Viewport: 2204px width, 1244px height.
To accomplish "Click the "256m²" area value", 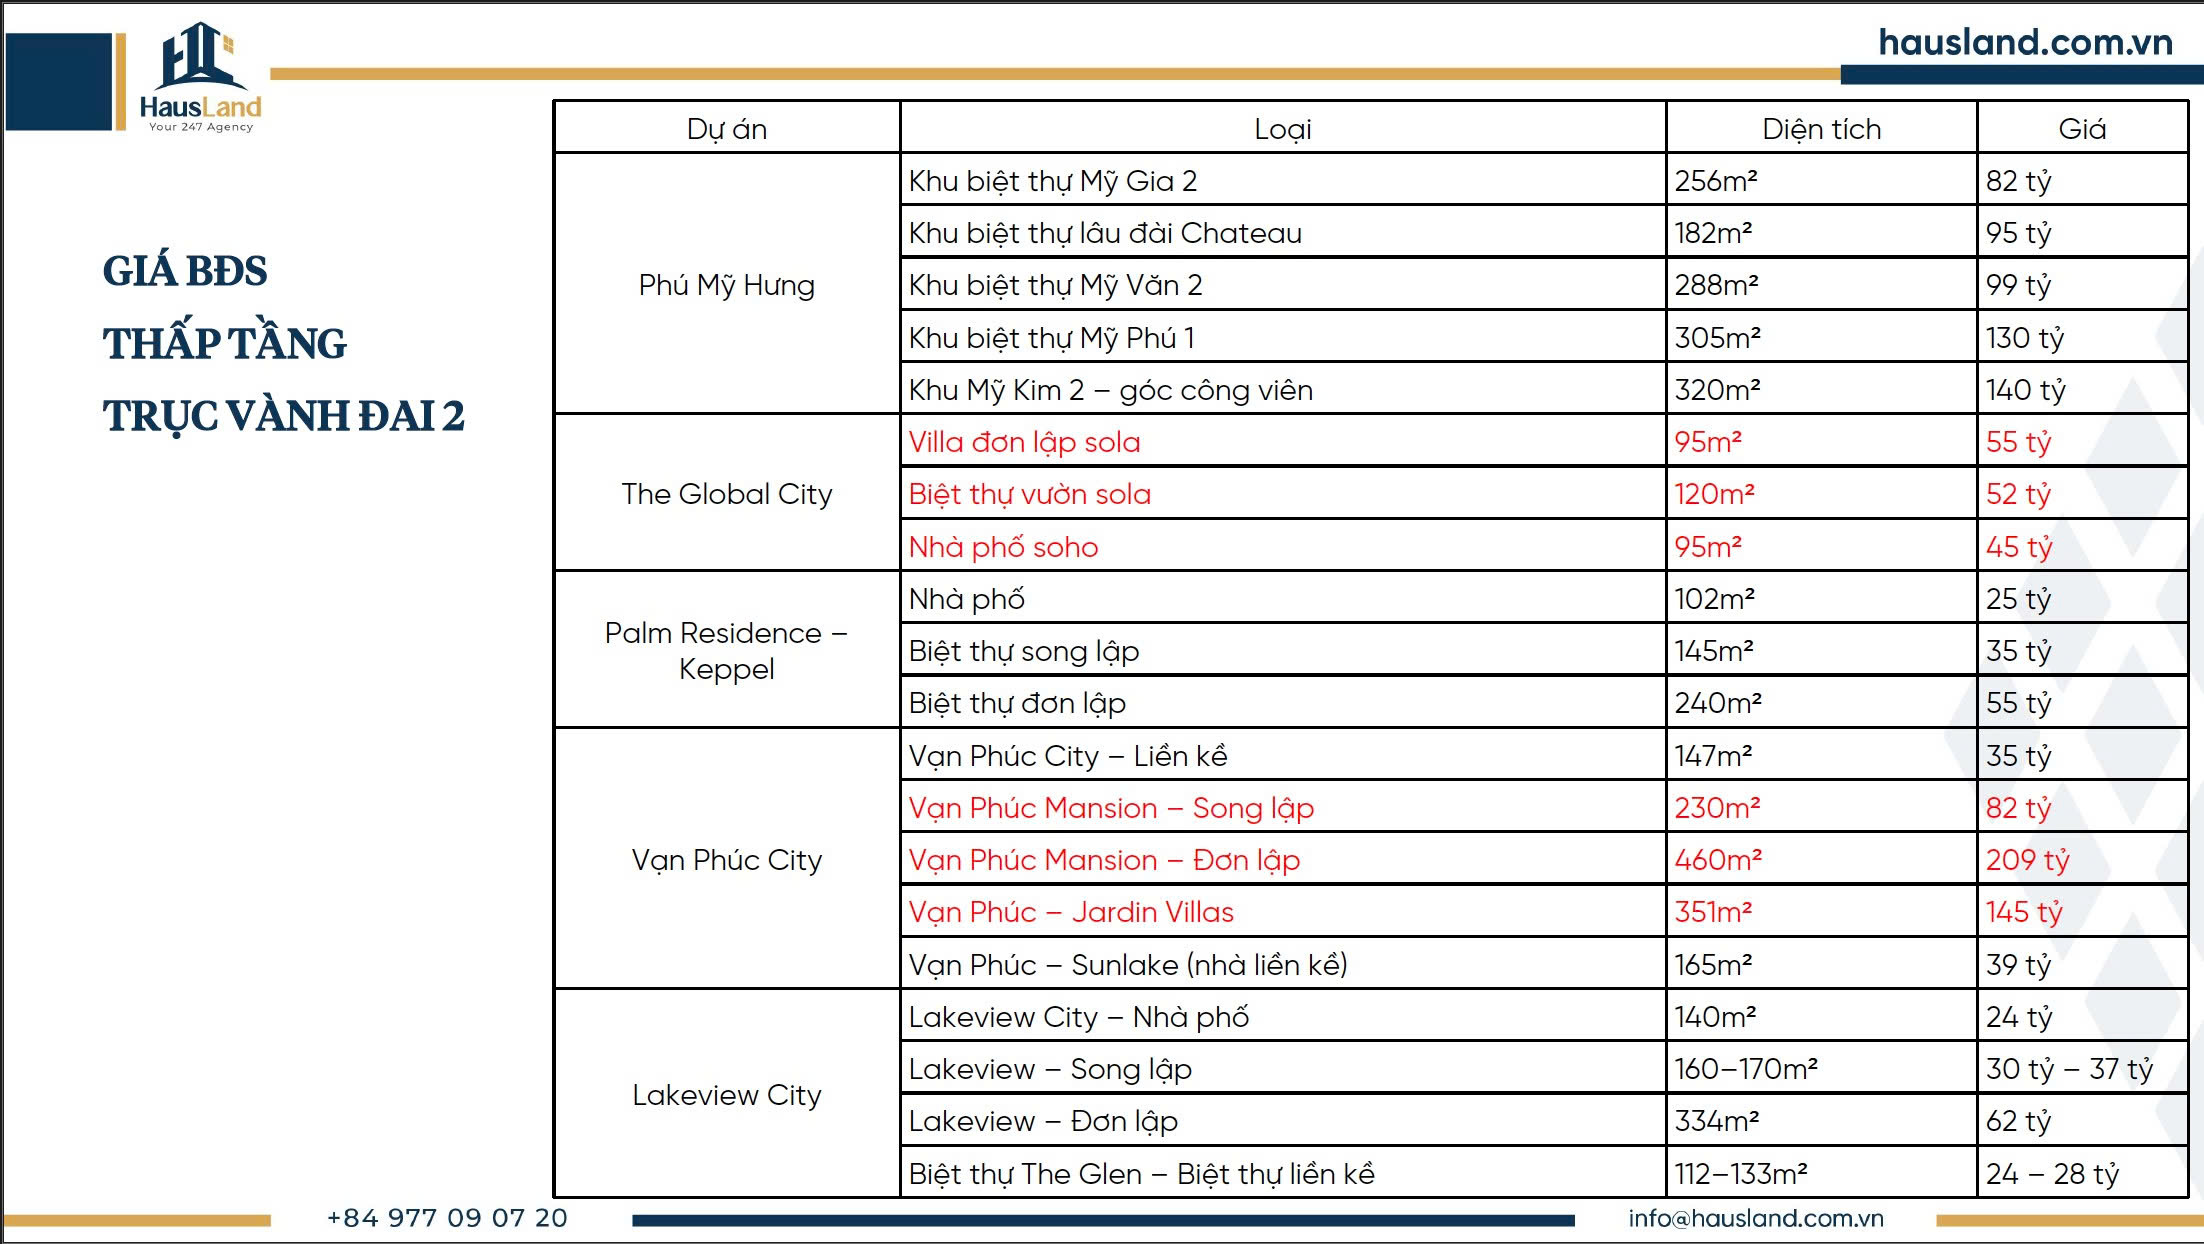I will click(x=1716, y=181).
